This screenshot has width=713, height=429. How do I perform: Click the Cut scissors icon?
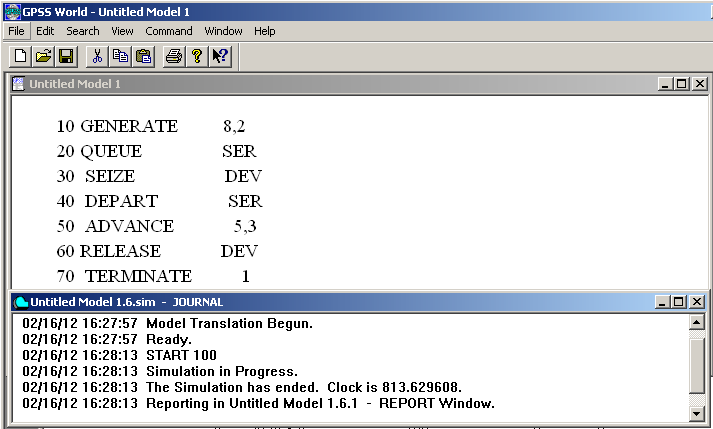[x=97, y=56]
